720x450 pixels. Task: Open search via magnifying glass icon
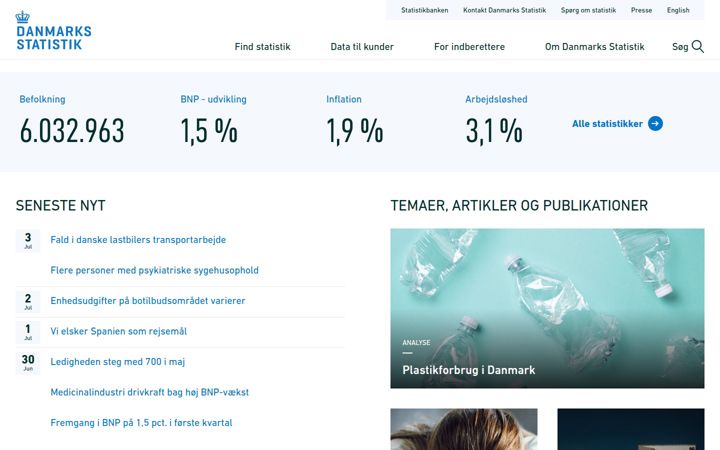pyautogui.click(x=698, y=46)
